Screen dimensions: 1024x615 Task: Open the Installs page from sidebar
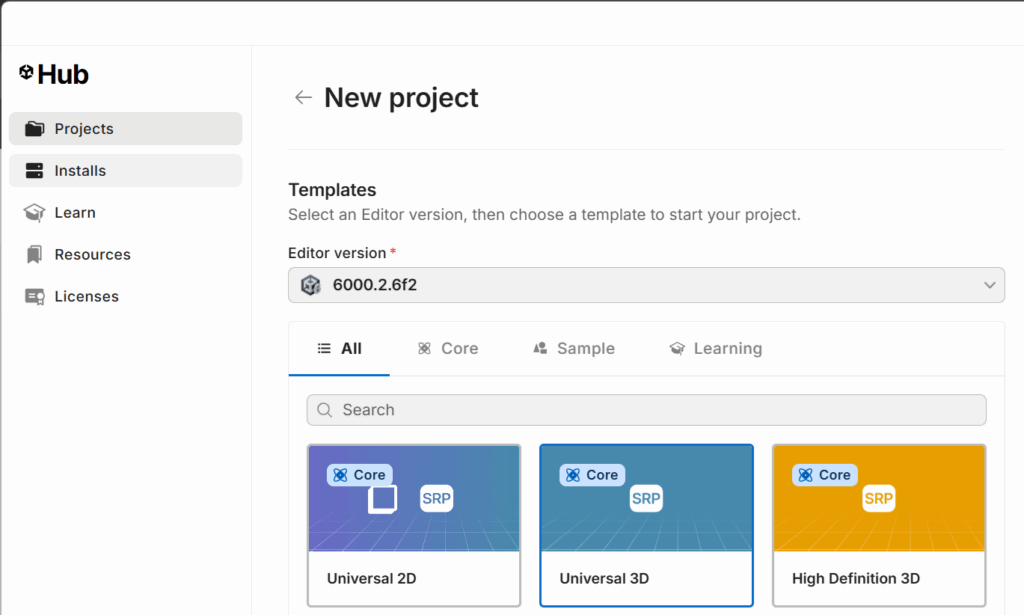click(x=80, y=171)
